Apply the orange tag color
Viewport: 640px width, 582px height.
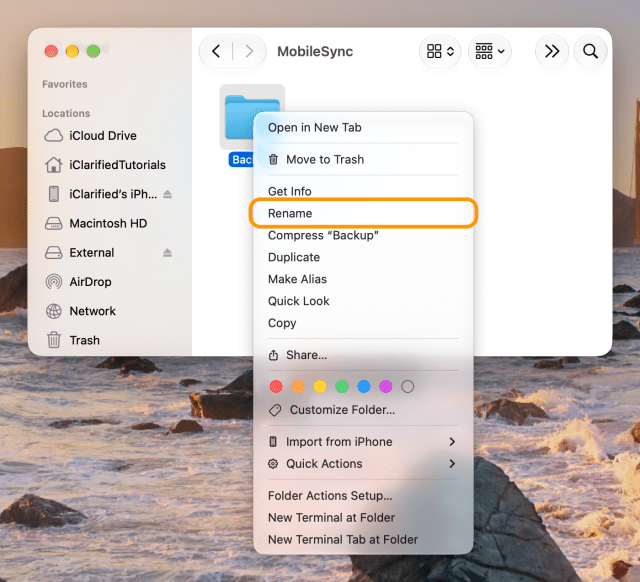(x=298, y=387)
